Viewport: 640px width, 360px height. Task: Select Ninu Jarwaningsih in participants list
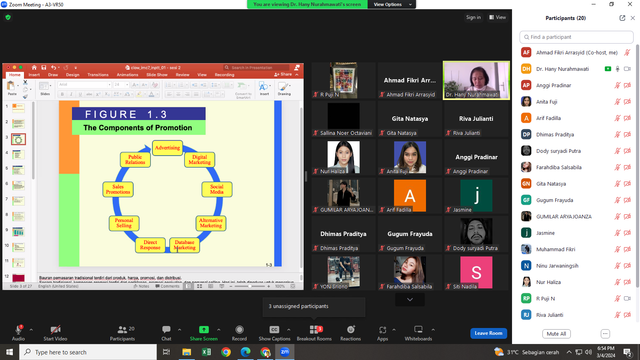pos(576,265)
